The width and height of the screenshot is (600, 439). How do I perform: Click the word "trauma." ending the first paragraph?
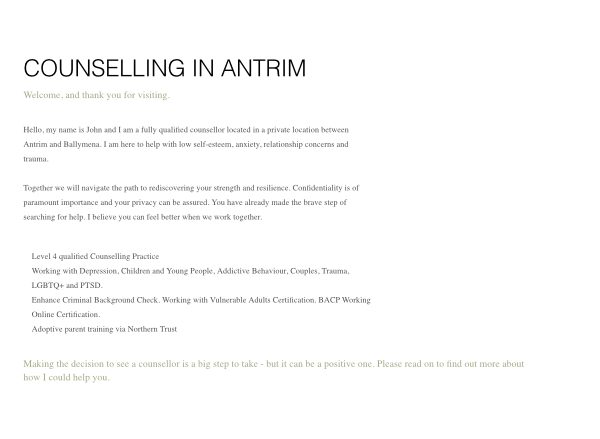(x=36, y=159)
